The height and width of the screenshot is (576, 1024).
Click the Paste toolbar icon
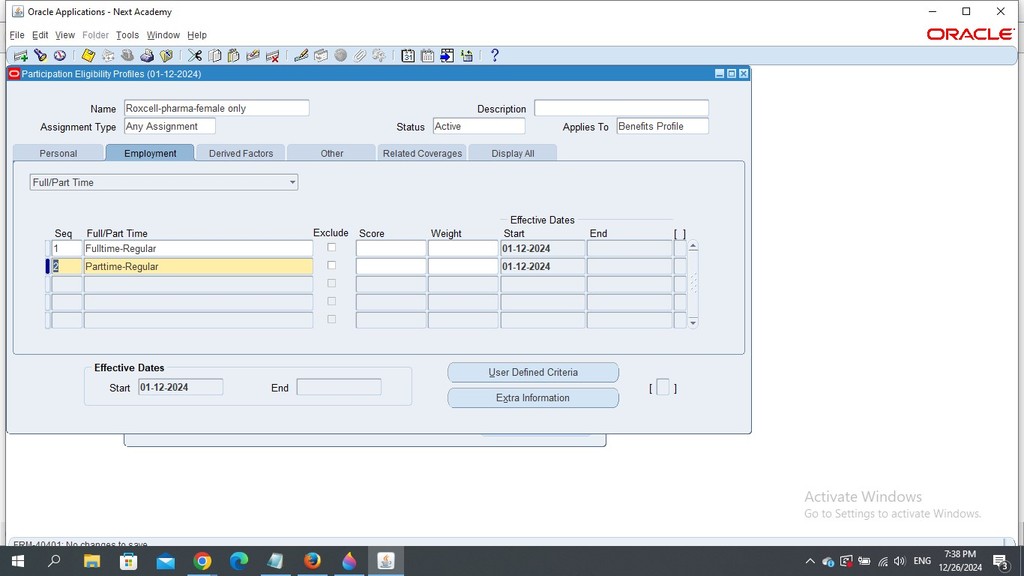pos(234,56)
